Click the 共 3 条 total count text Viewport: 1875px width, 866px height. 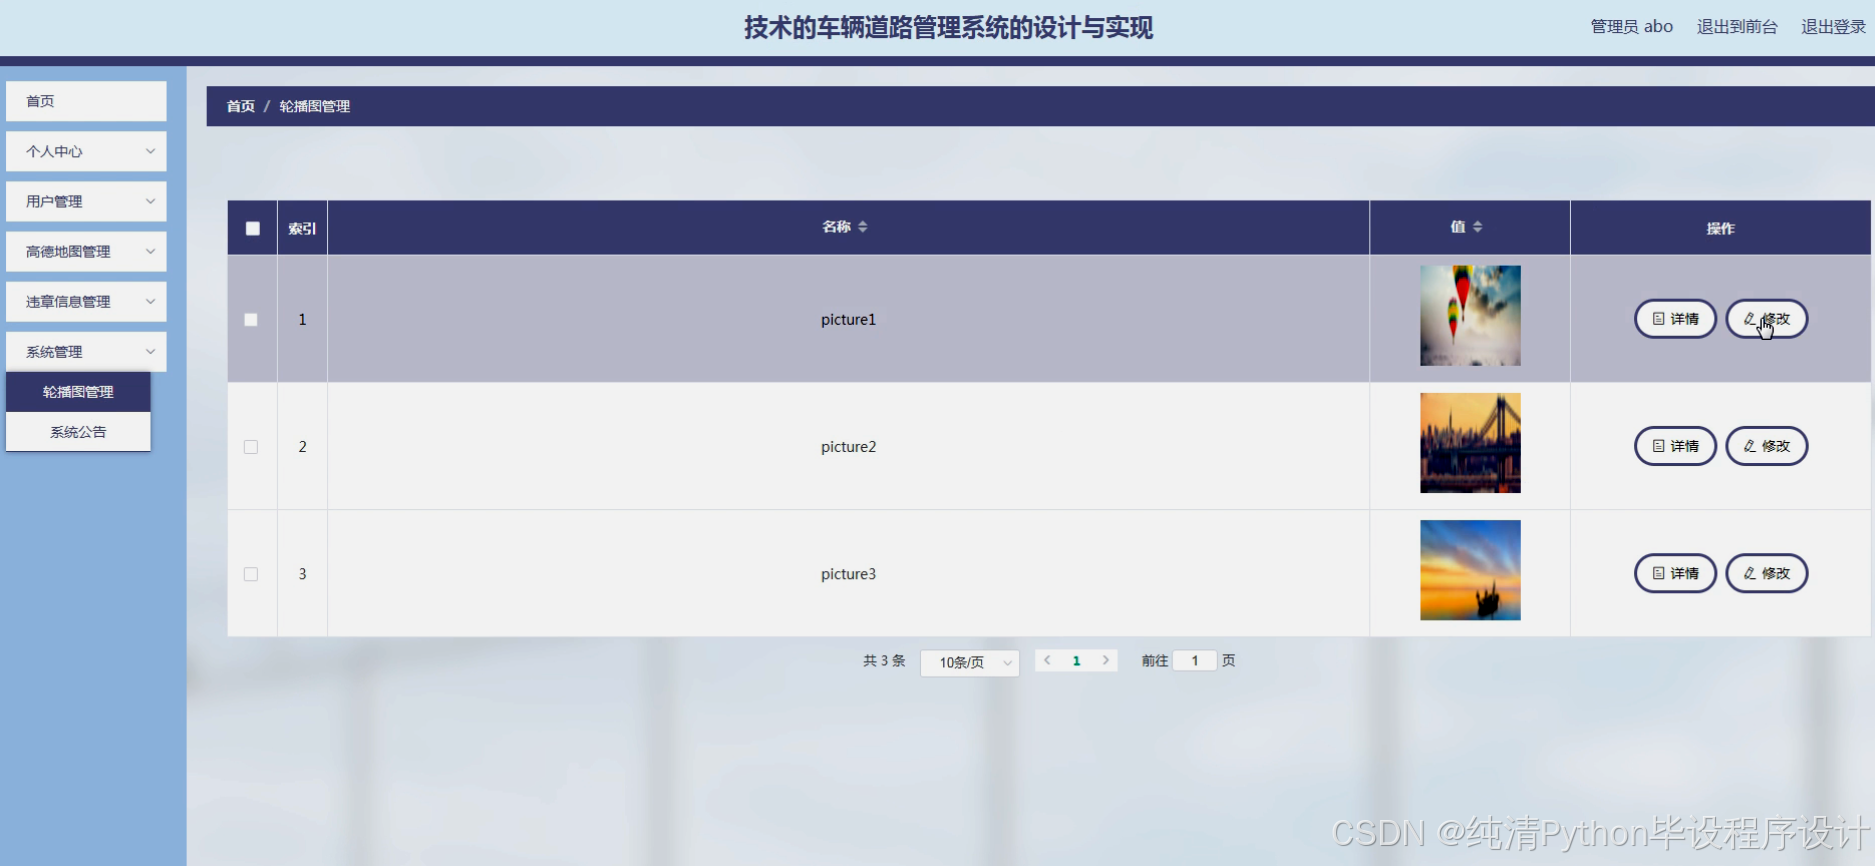pos(884,661)
